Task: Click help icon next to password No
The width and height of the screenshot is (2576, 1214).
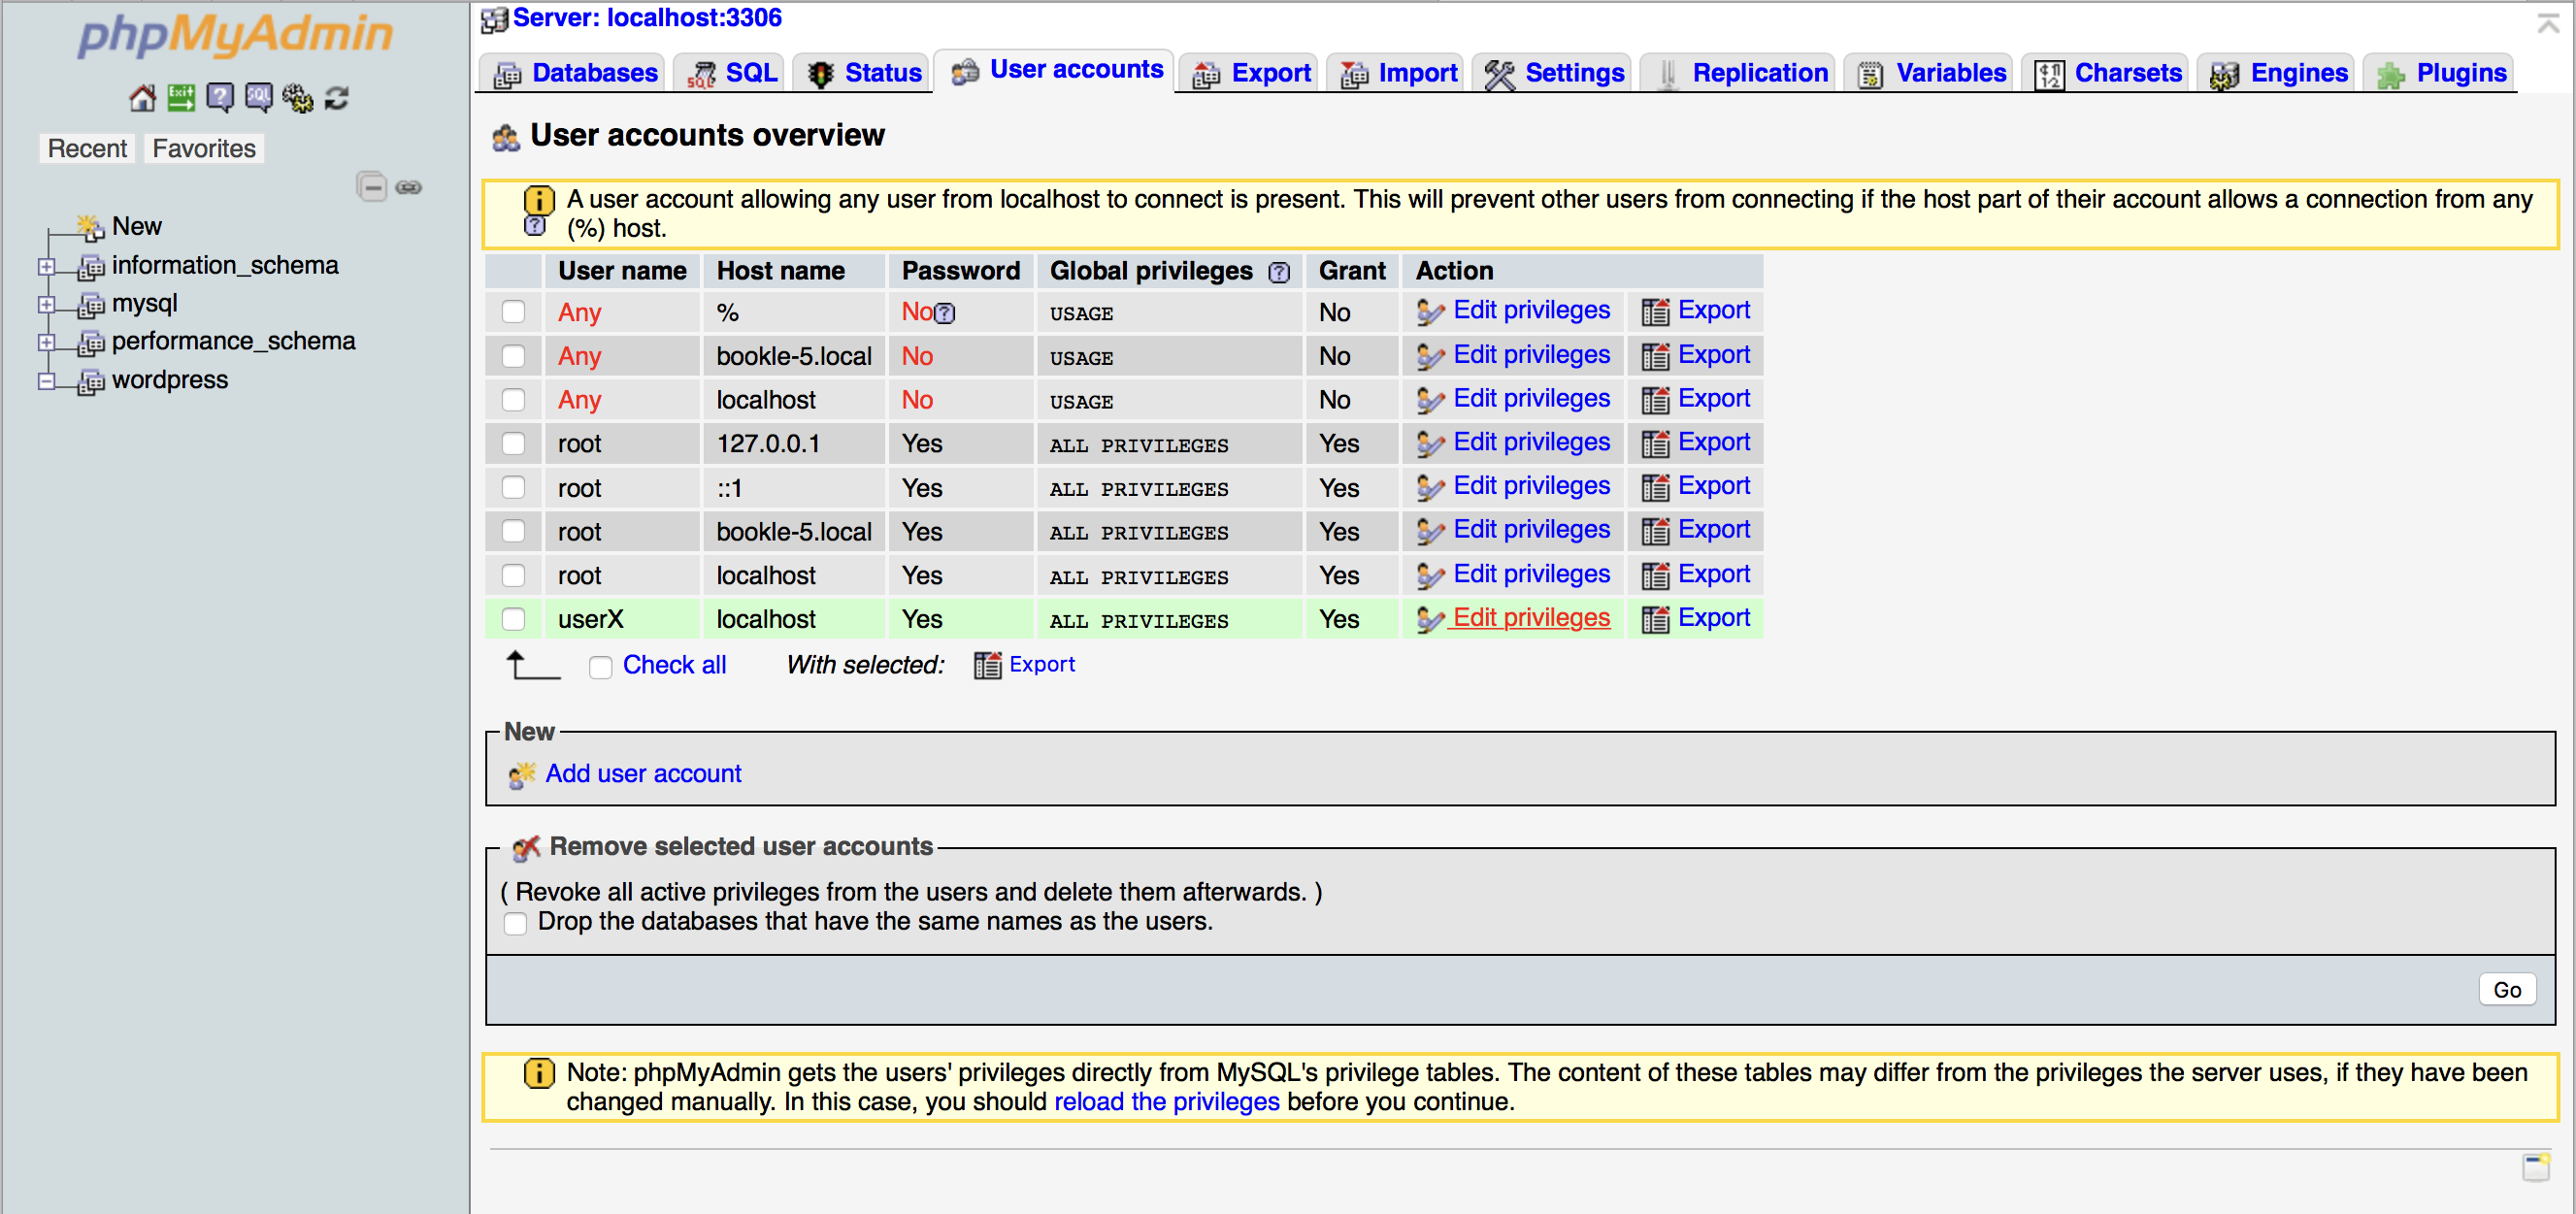Action: 945,313
